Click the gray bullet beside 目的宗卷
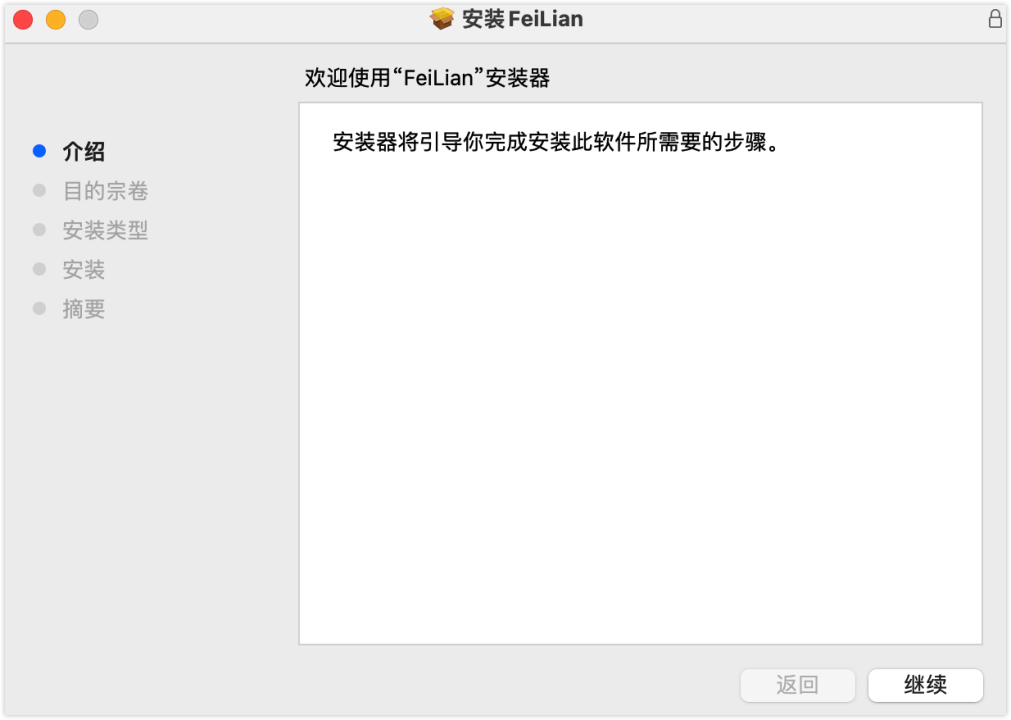Screen dimensions: 1011x720 [39, 190]
